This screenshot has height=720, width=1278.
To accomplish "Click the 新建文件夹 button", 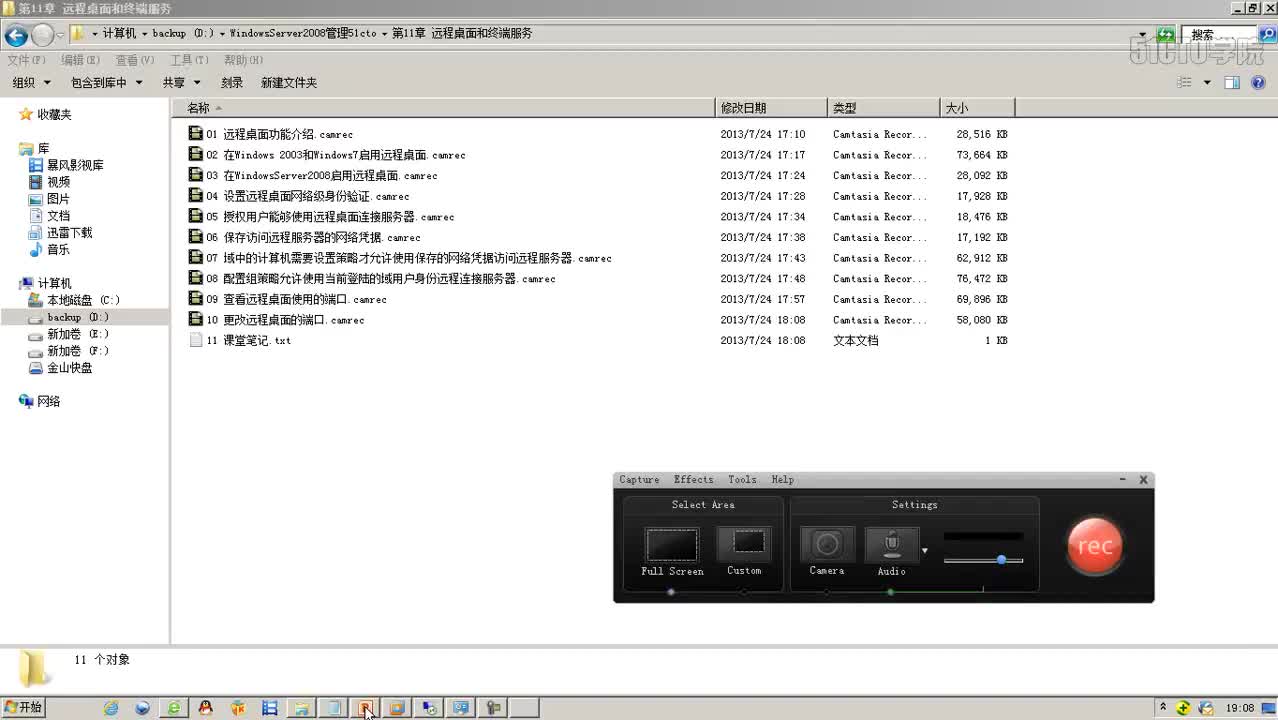I will (x=289, y=83).
